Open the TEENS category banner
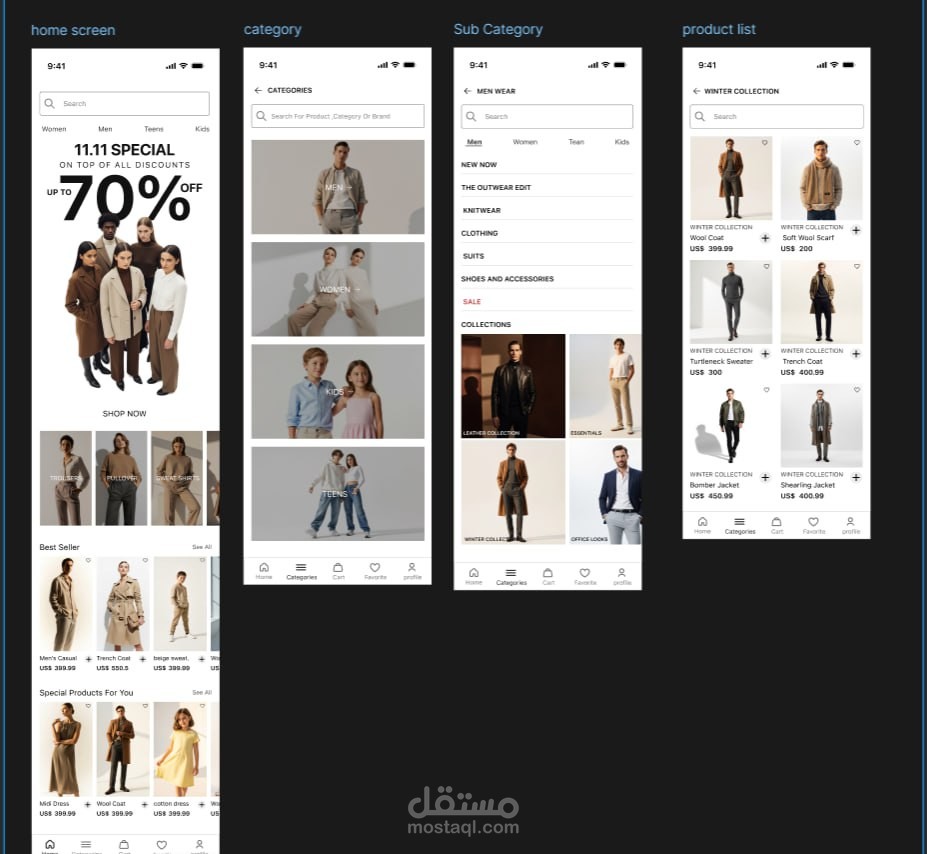927x854 pixels. point(338,493)
